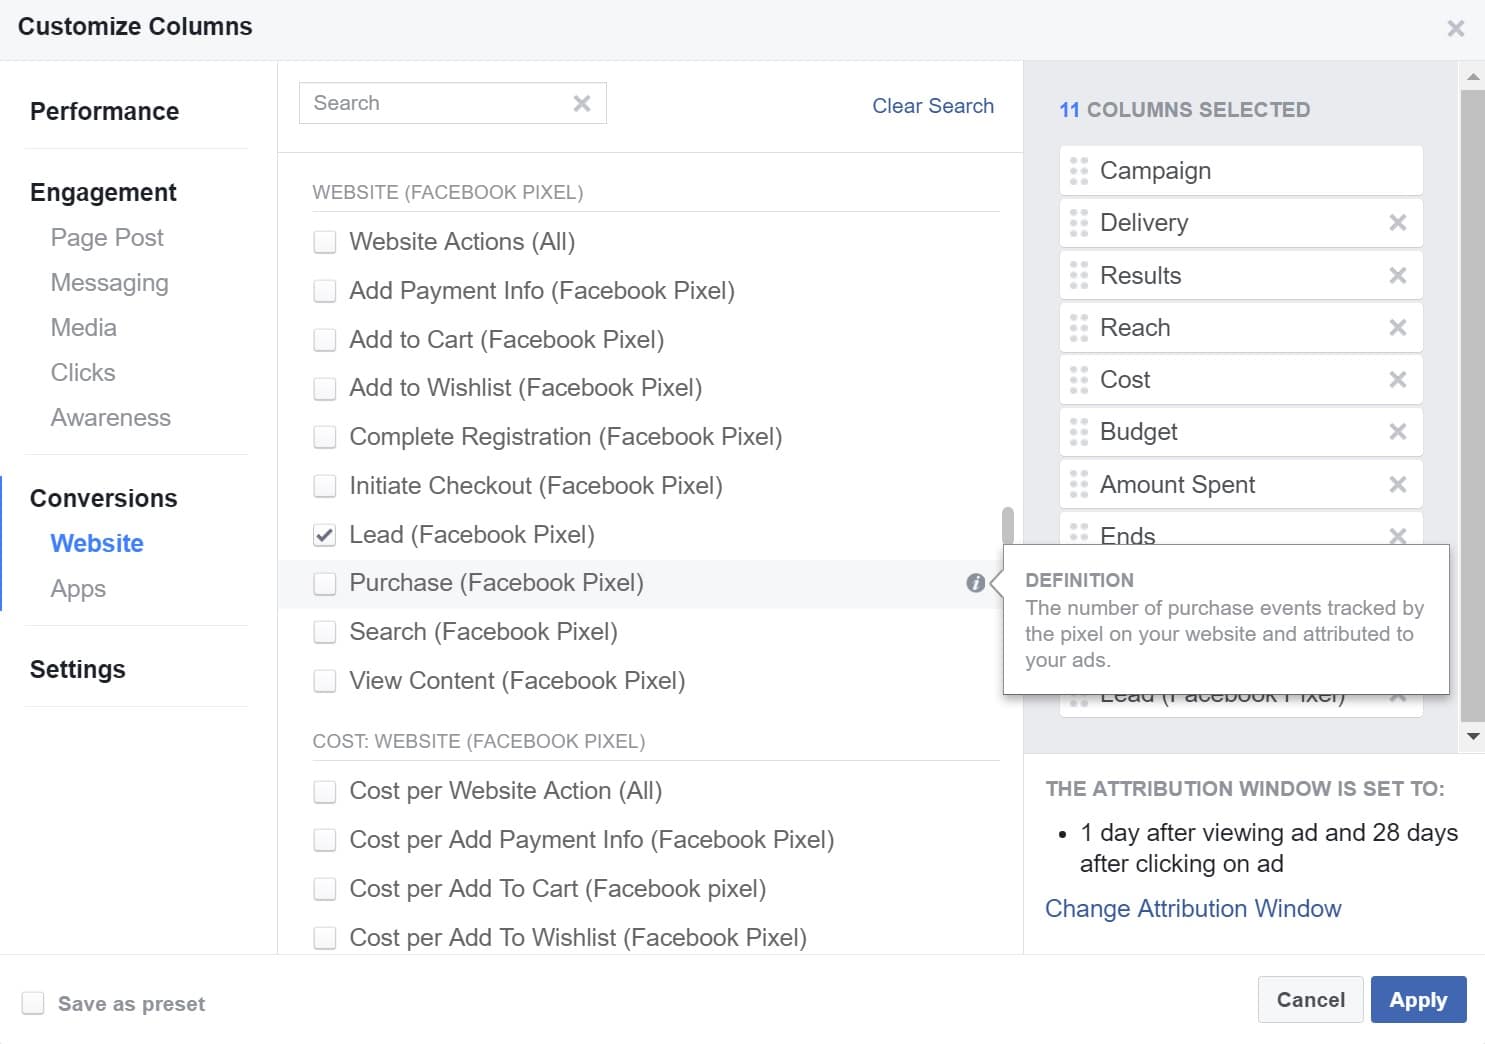Check Purchase (Facebook Pixel)
Image resolution: width=1485 pixels, height=1044 pixels.
(x=324, y=583)
